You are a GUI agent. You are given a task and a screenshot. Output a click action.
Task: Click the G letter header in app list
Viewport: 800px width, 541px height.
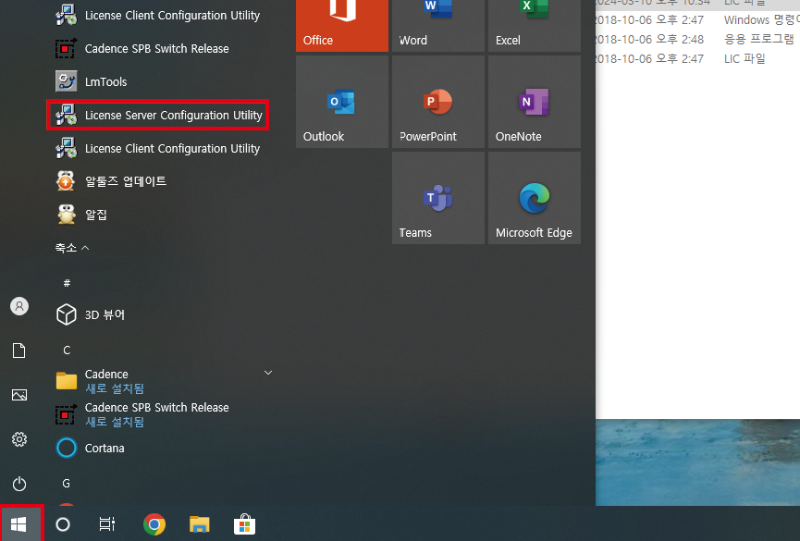66,483
